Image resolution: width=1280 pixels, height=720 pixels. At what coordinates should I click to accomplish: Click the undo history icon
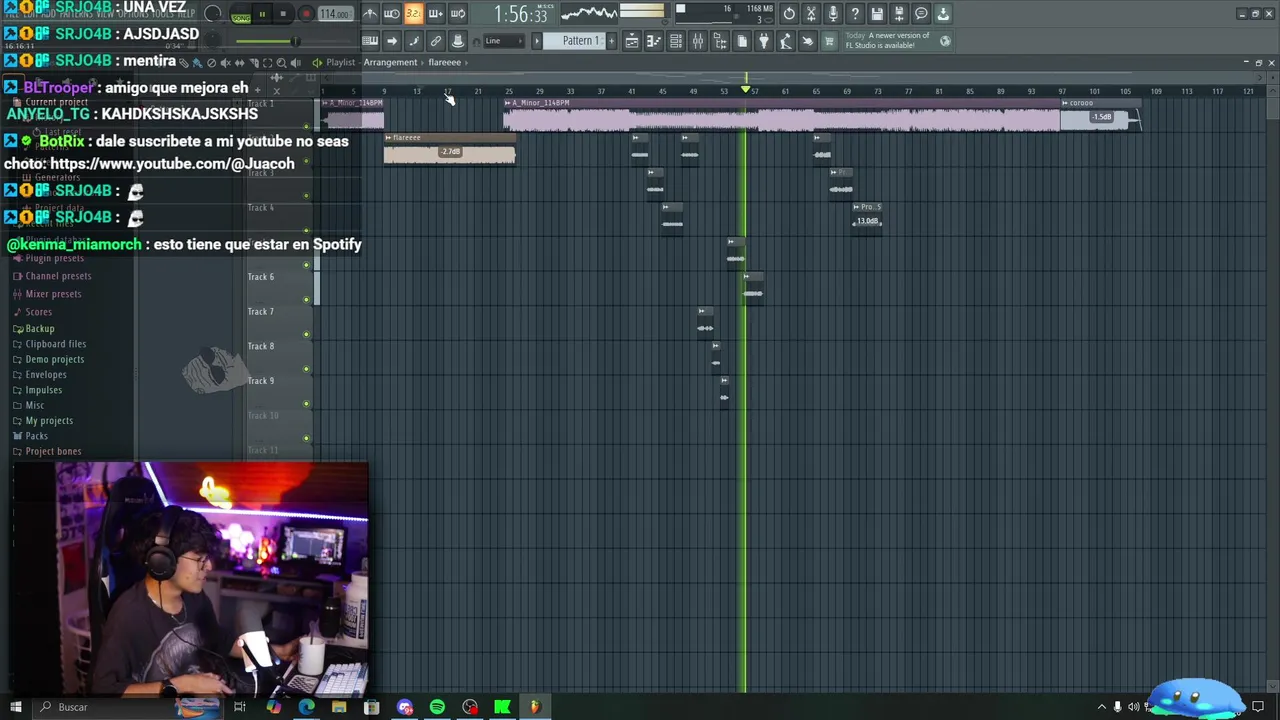click(789, 14)
